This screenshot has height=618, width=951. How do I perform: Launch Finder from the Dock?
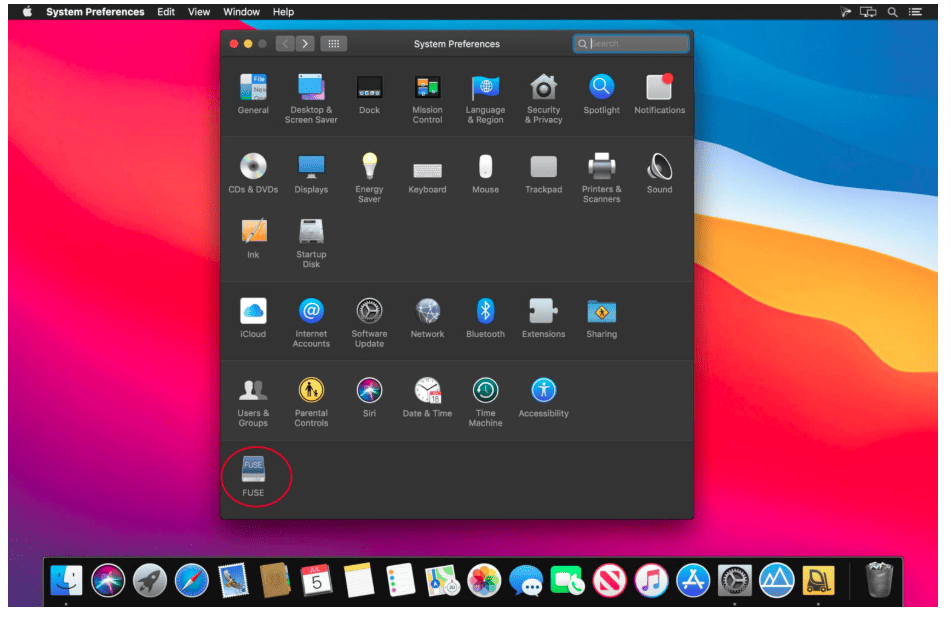coord(66,580)
